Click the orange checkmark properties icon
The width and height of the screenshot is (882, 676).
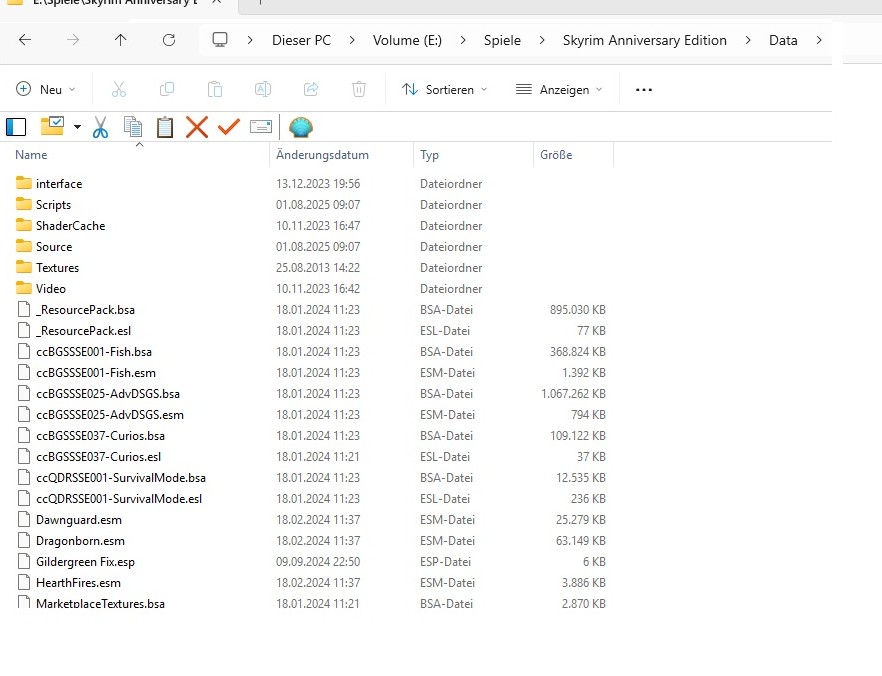[x=229, y=127]
